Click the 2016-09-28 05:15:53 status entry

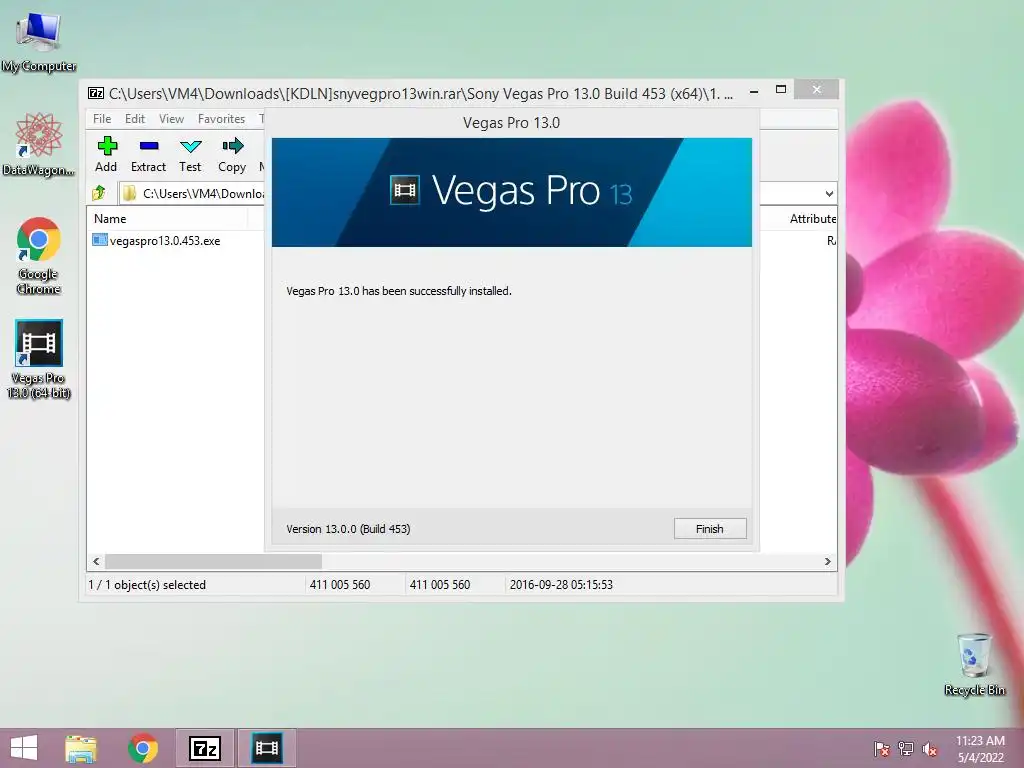(561, 584)
